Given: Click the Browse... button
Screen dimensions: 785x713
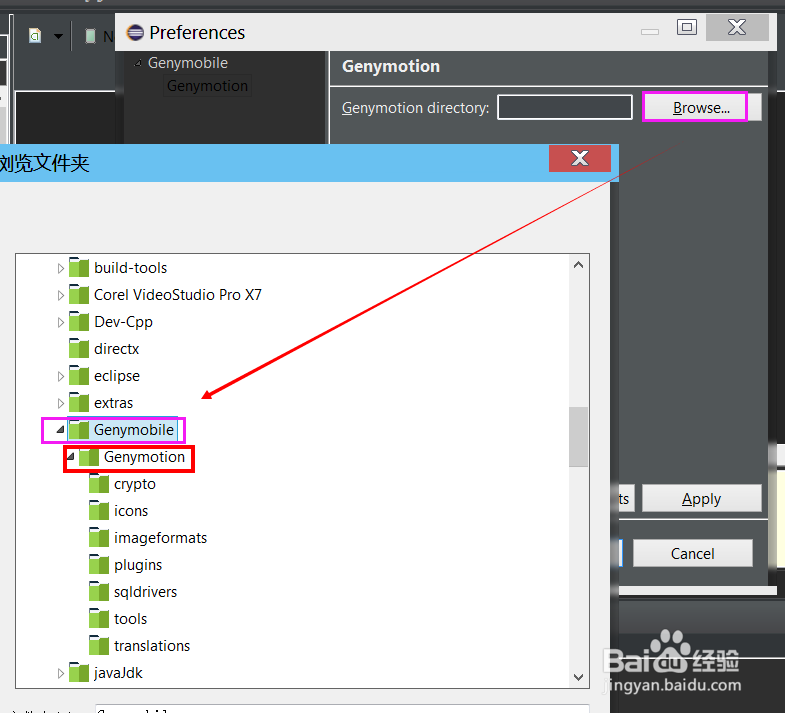Looking at the screenshot, I should coord(701,108).
